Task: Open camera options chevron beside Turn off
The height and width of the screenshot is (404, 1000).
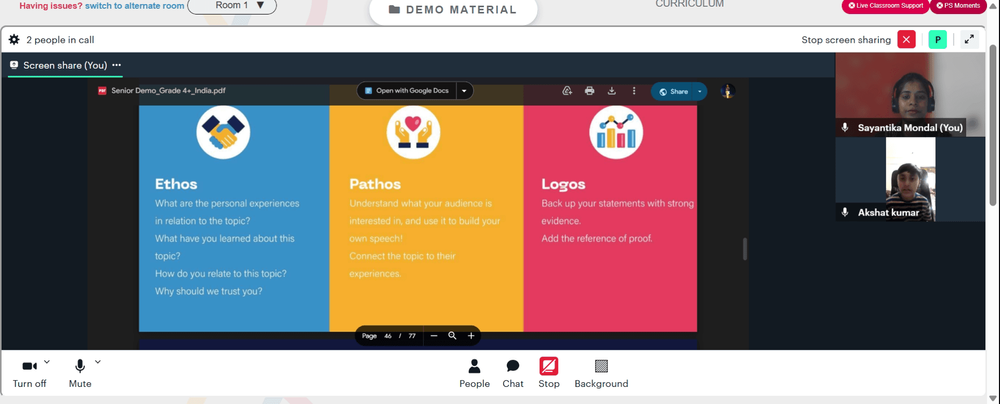Action: coord(47,362)
